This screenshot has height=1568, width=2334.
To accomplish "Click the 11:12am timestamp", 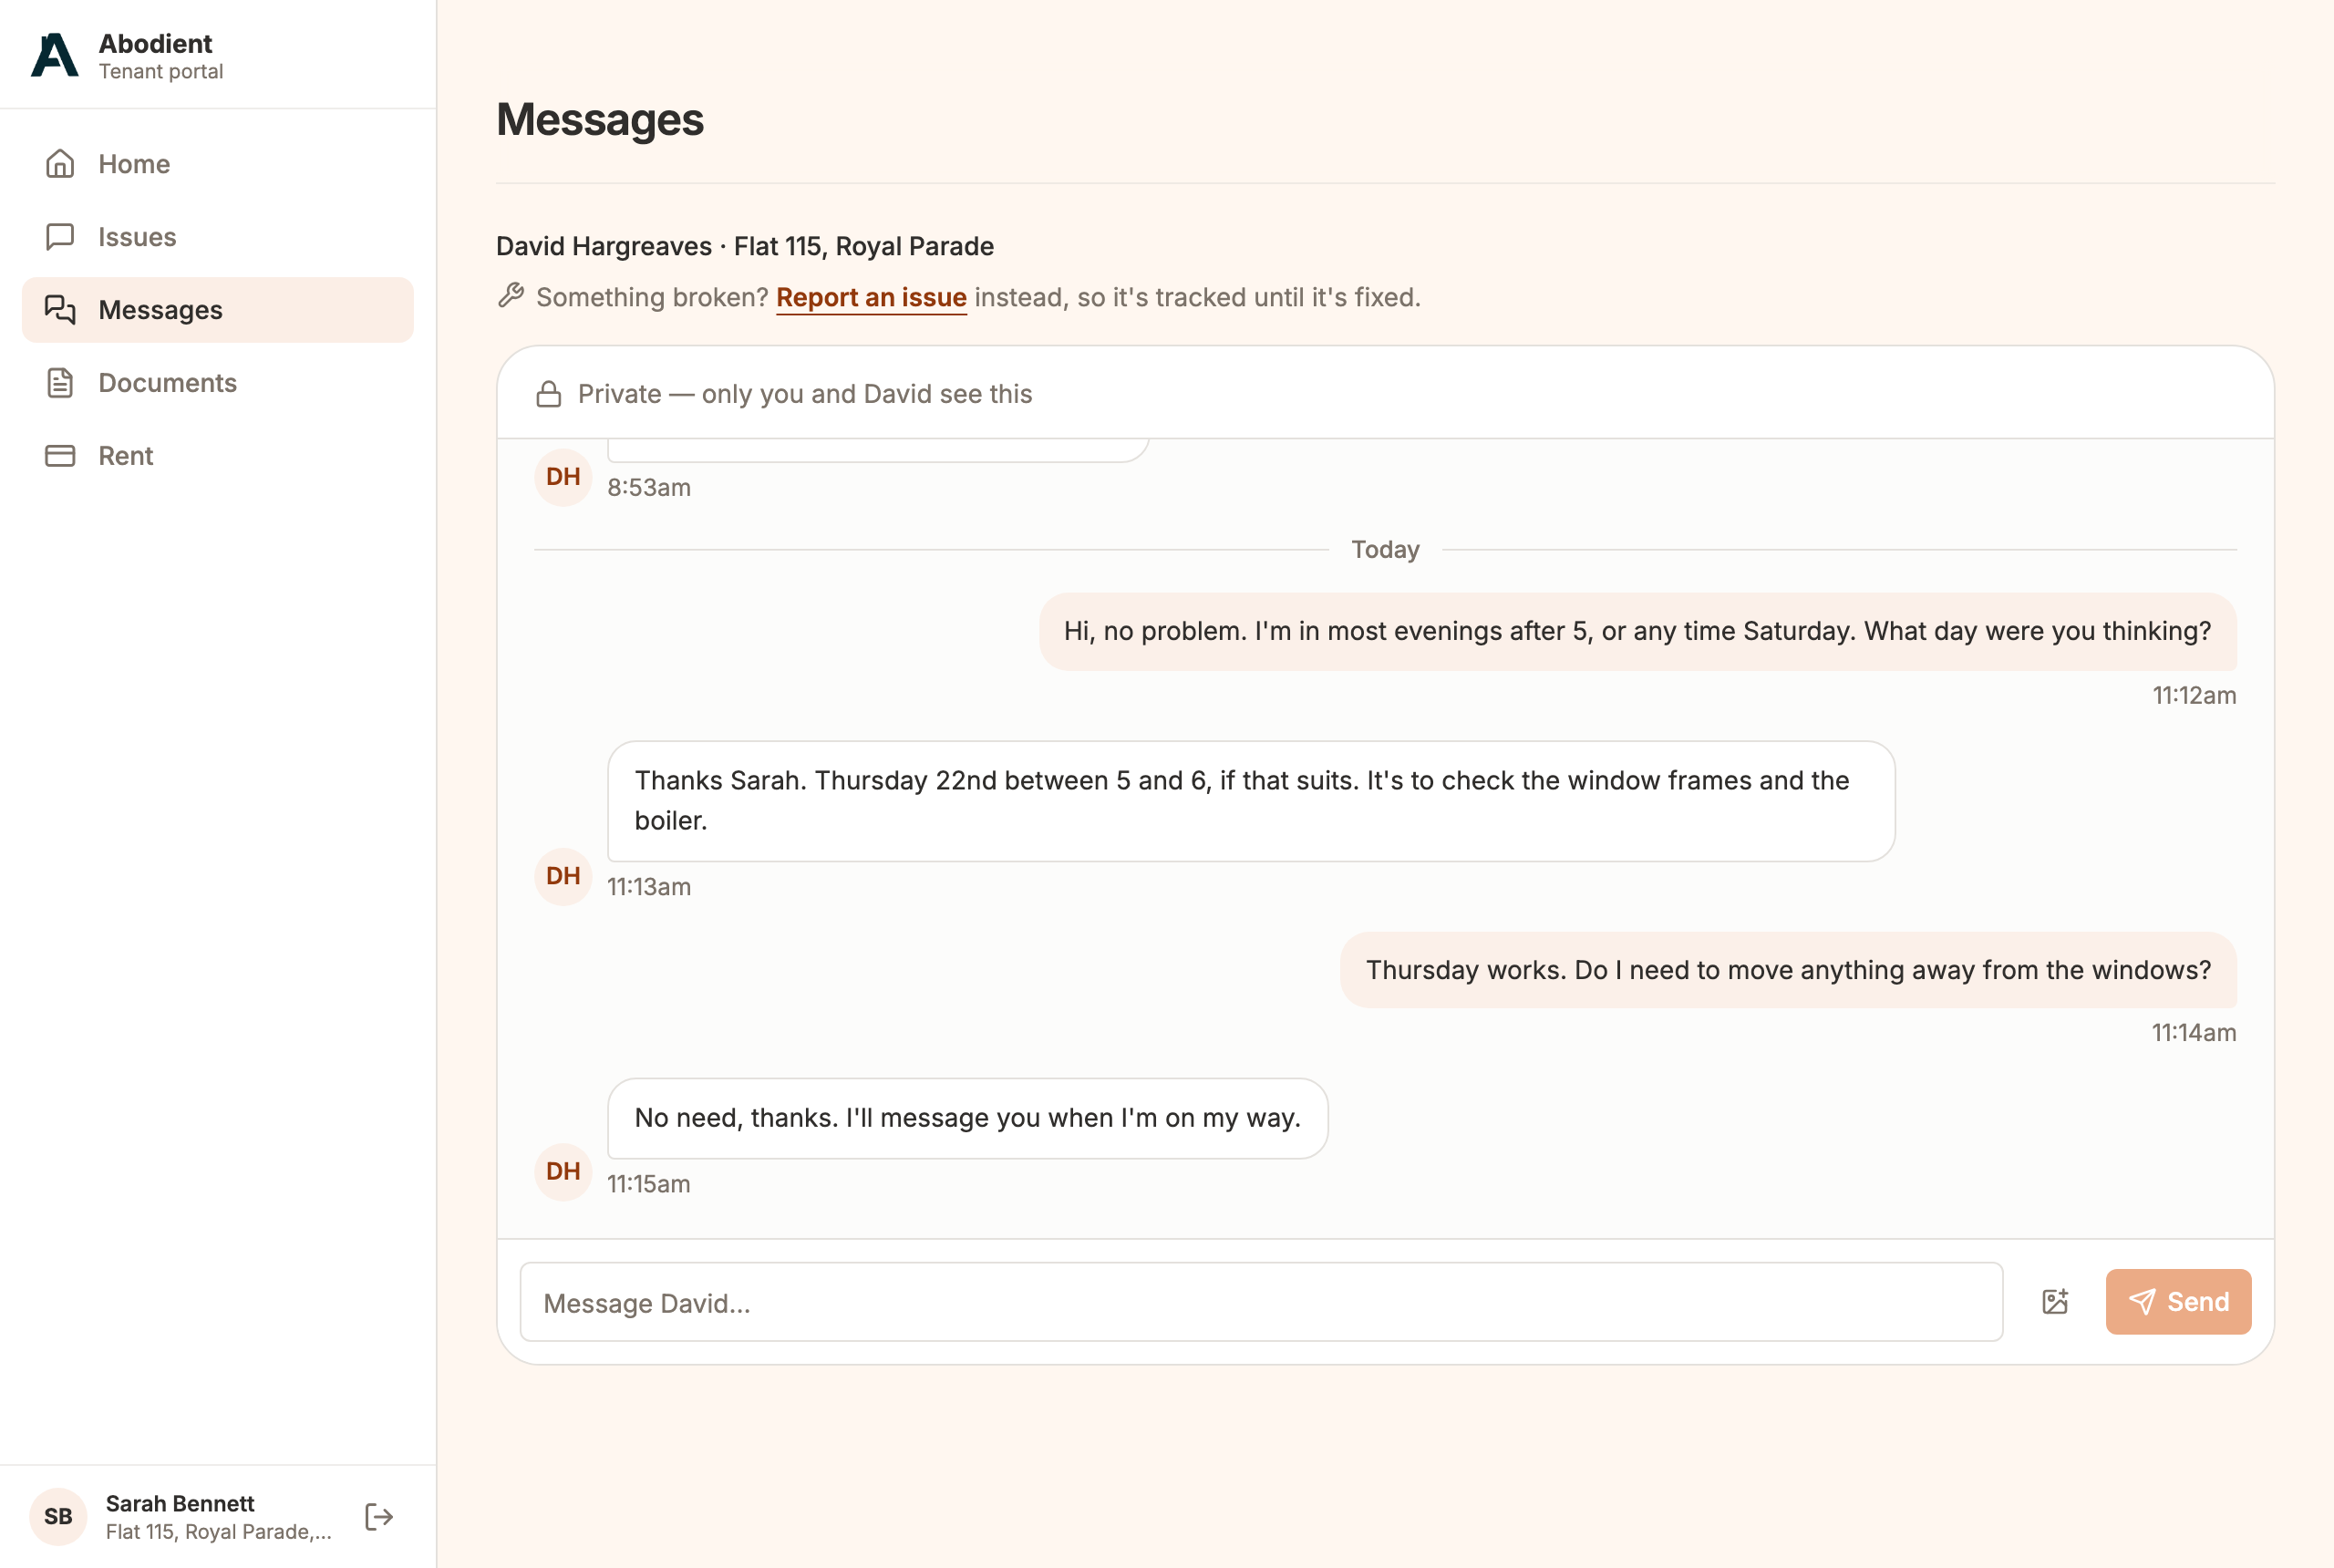I will tap(2194, 696).
